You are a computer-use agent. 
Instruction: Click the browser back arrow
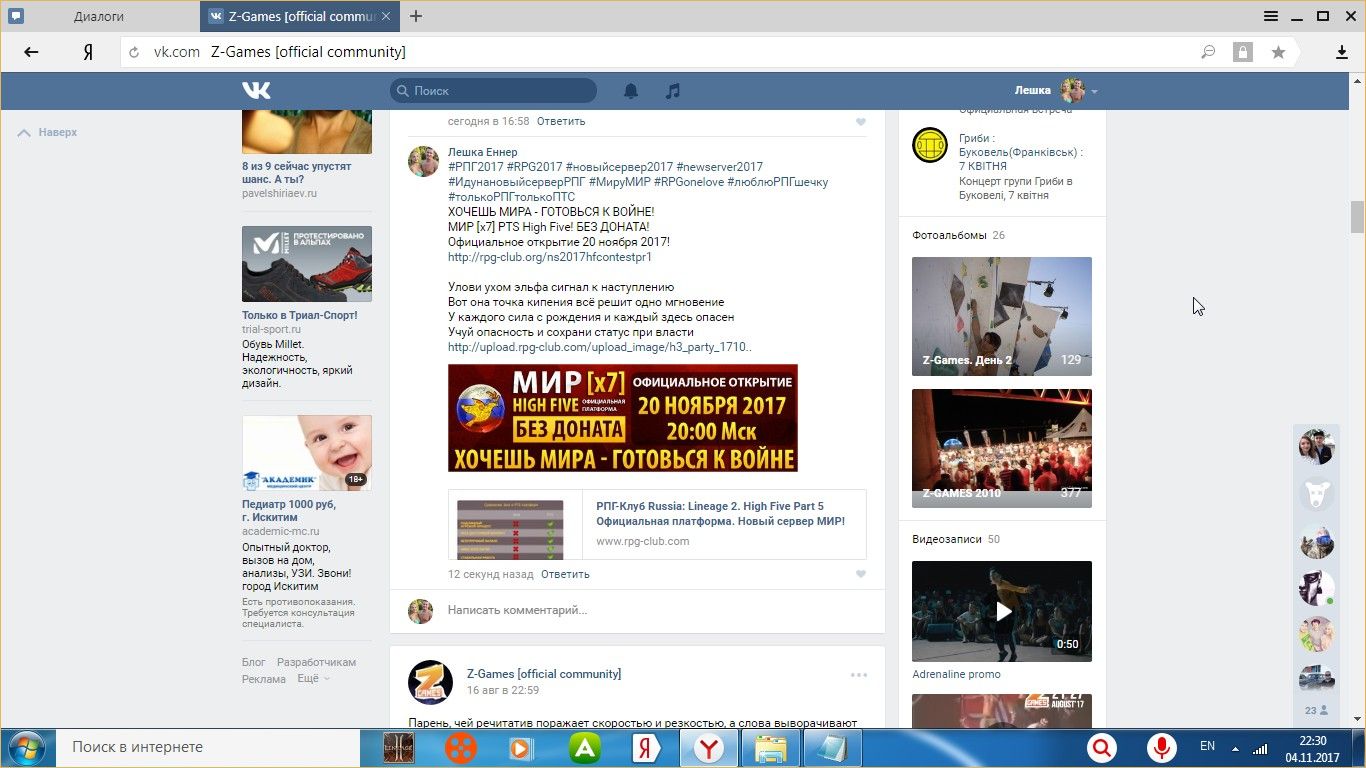pyautogui.click(x=31, y=53)
